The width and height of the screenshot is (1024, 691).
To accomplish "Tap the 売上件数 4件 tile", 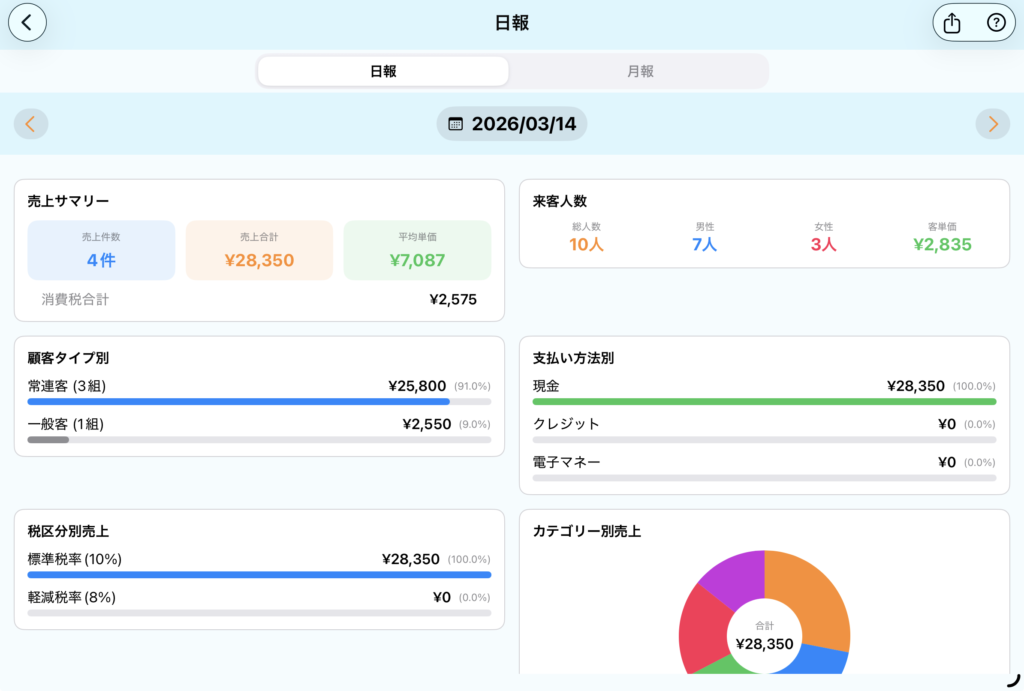I will (101, 250).
